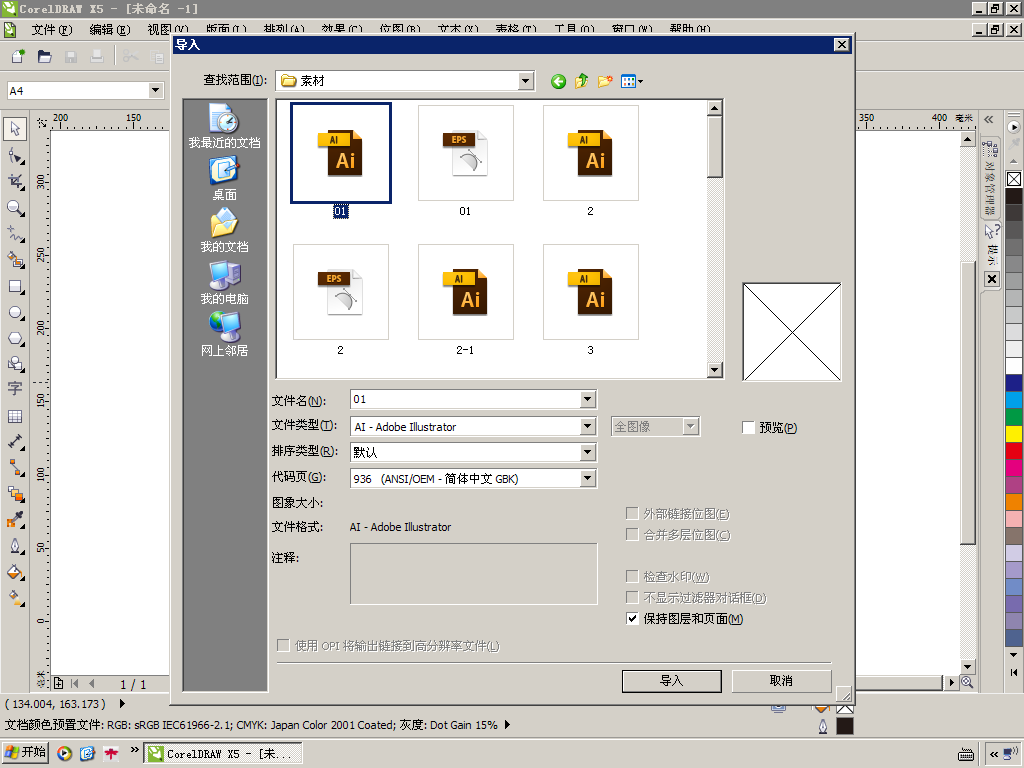This screenshot has width=1024, height=768.
Task: Open the Edit (编辑) menu
Action: pyautogui.click(x=110, y=29)
